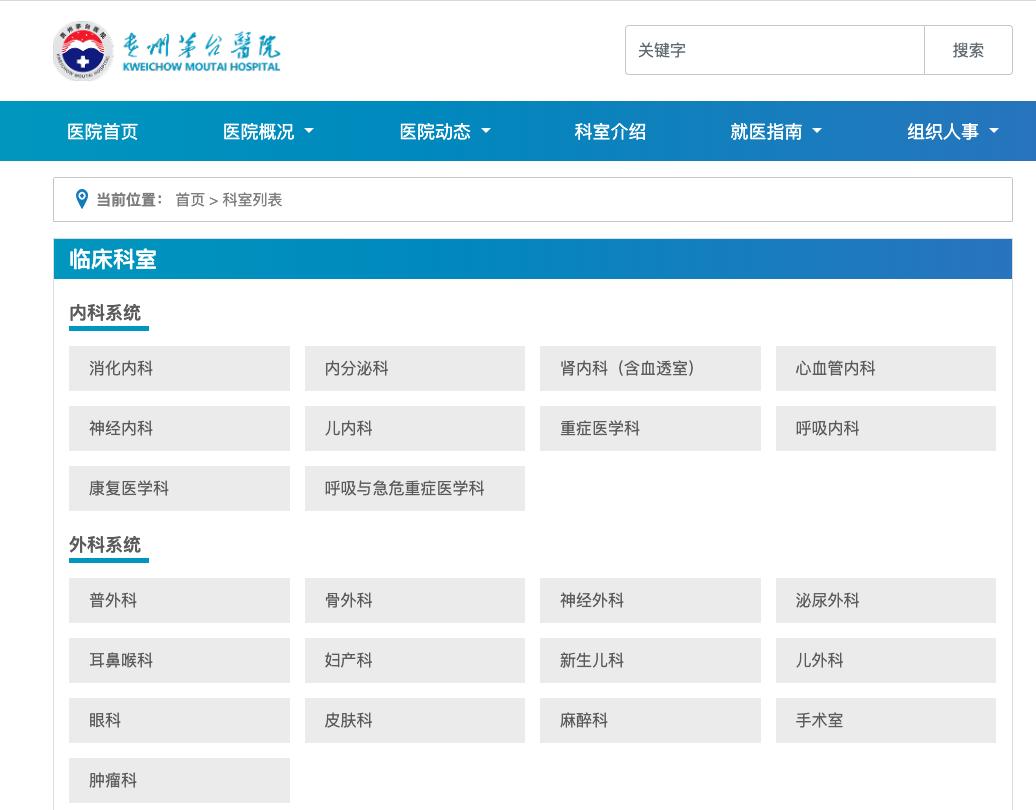Viewport: 1036px width, 810px height.
Task: Click the 搜索 search button
Action: 968,50
